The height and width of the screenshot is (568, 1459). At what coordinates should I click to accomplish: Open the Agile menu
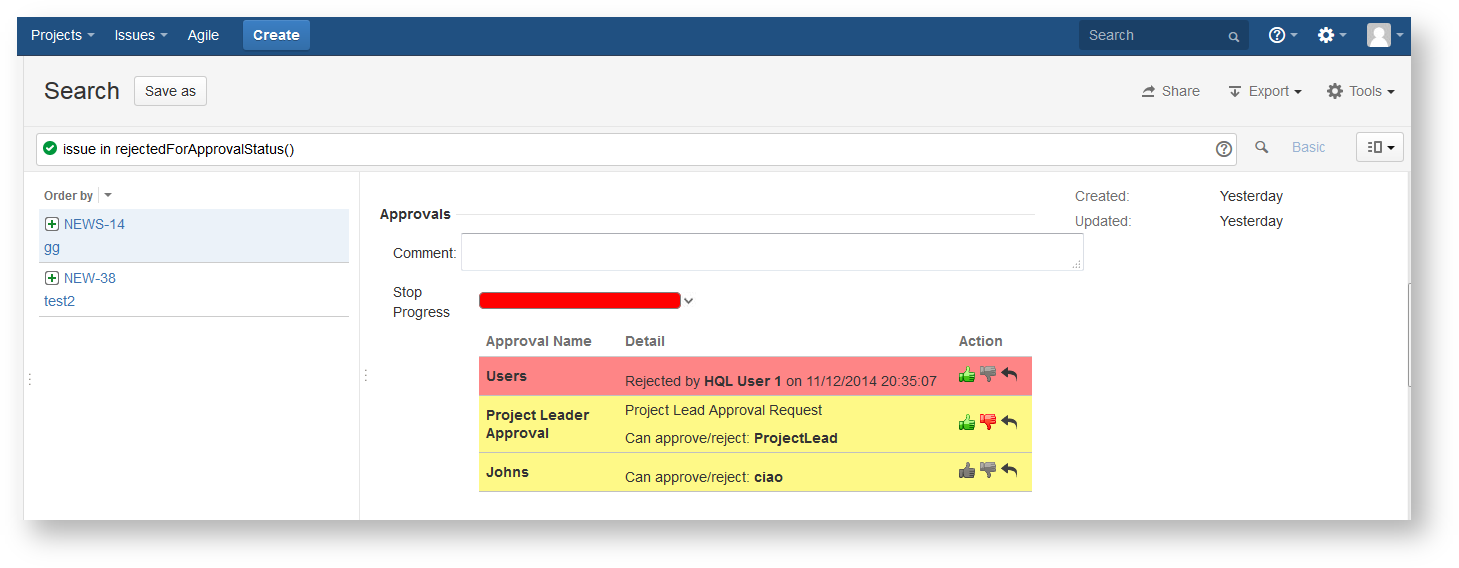[x=203, y=35]
